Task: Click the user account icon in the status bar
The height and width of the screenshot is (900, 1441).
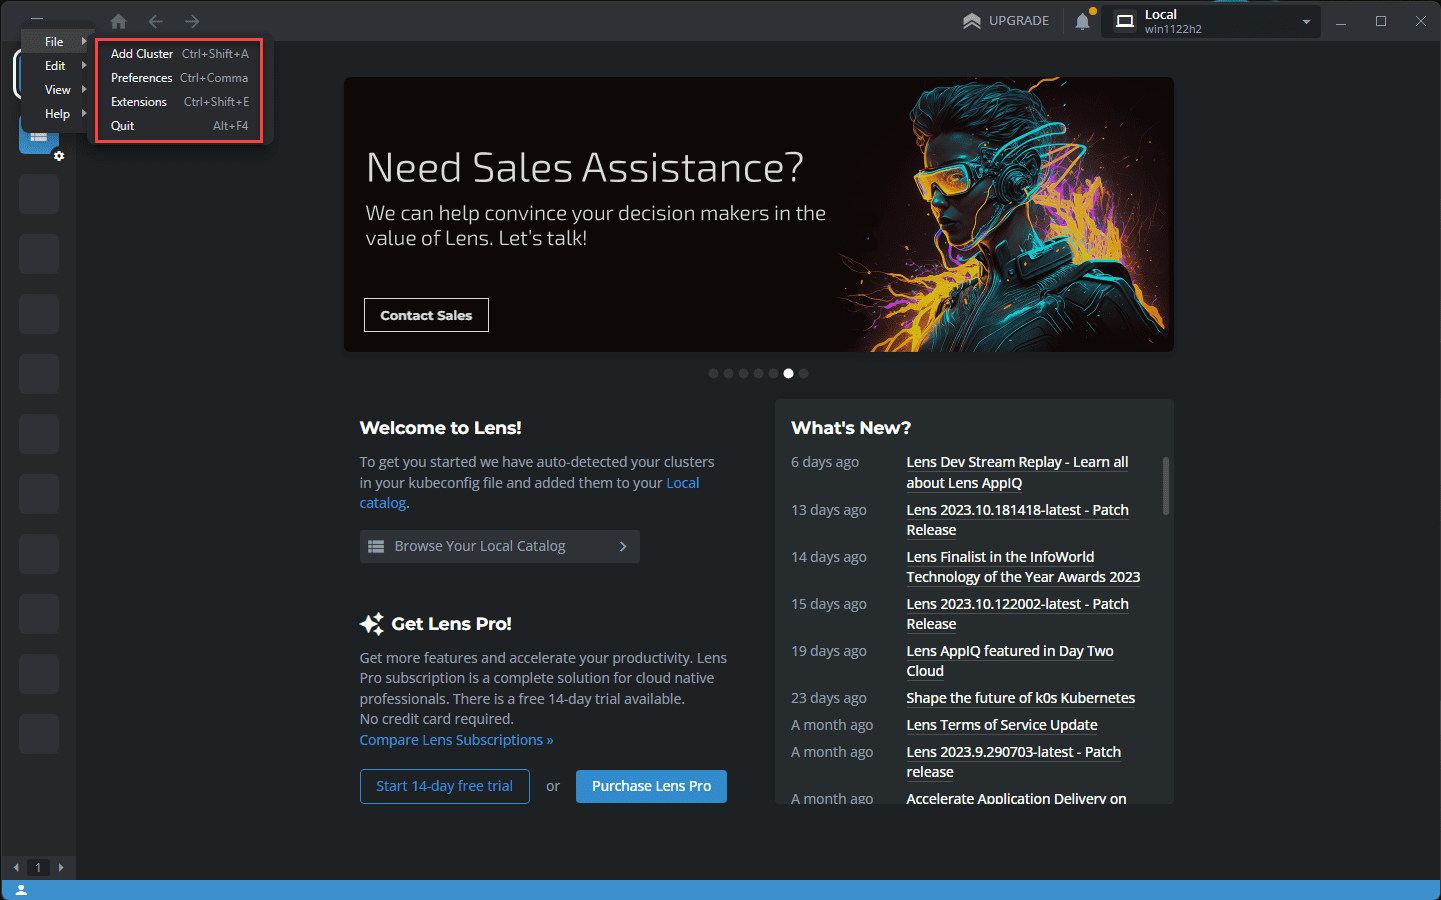Action: [x=21, y=890]
